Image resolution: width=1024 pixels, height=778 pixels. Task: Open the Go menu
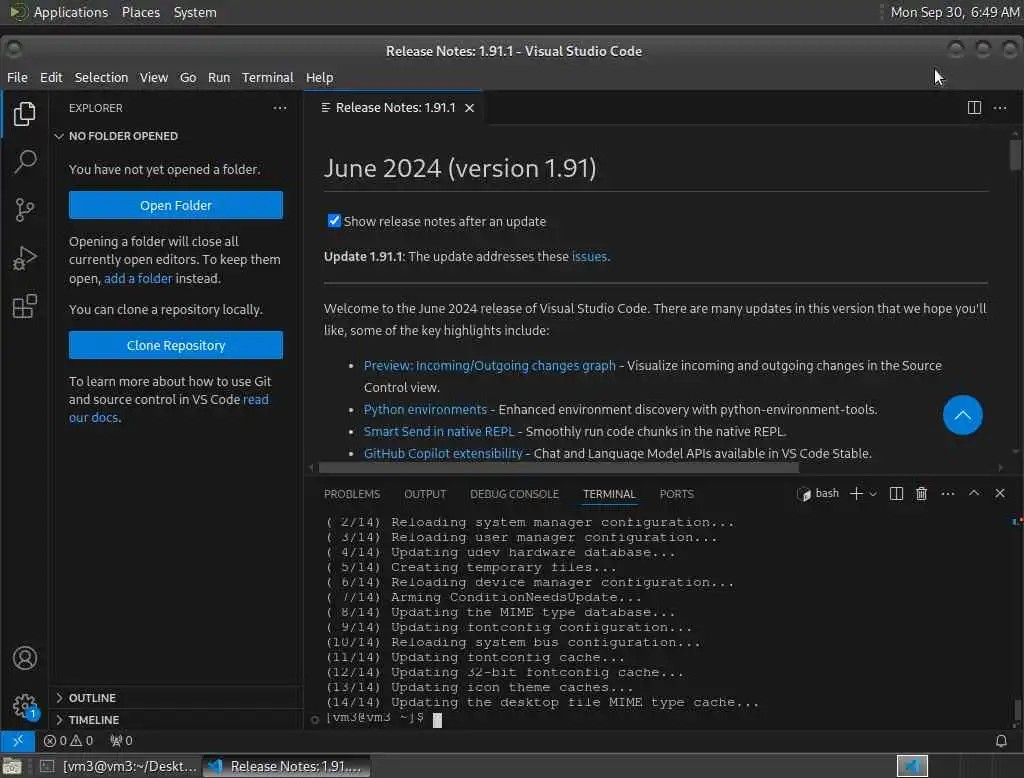[188, 78]
